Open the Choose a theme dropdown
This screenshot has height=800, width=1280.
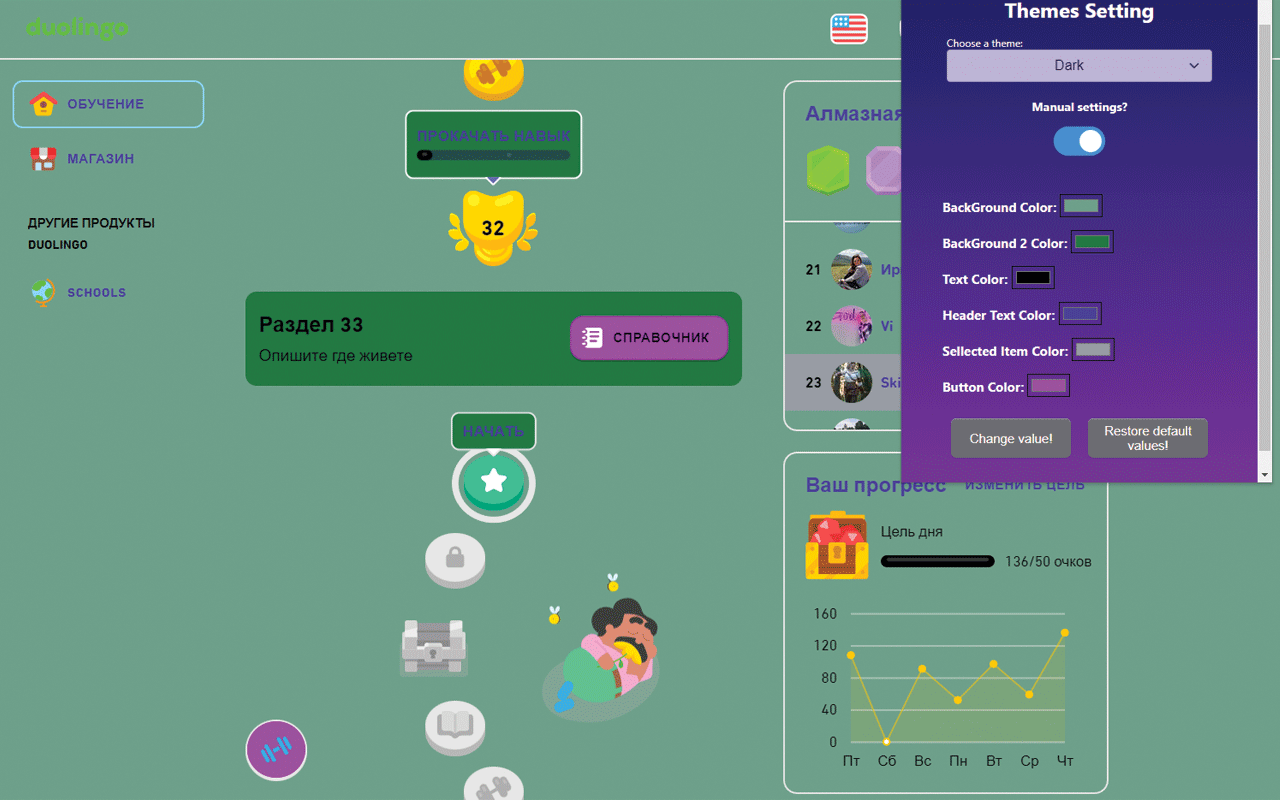coord(1079,66)
